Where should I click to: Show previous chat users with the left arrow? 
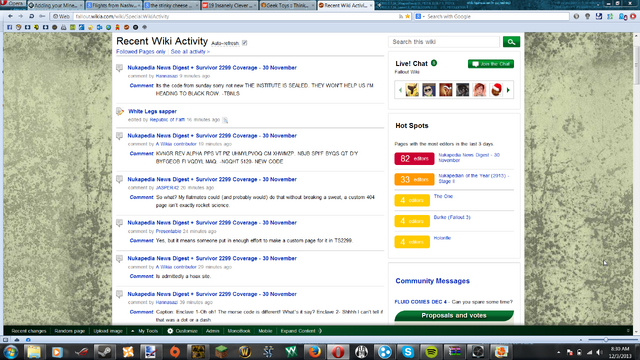click(400, 90)
